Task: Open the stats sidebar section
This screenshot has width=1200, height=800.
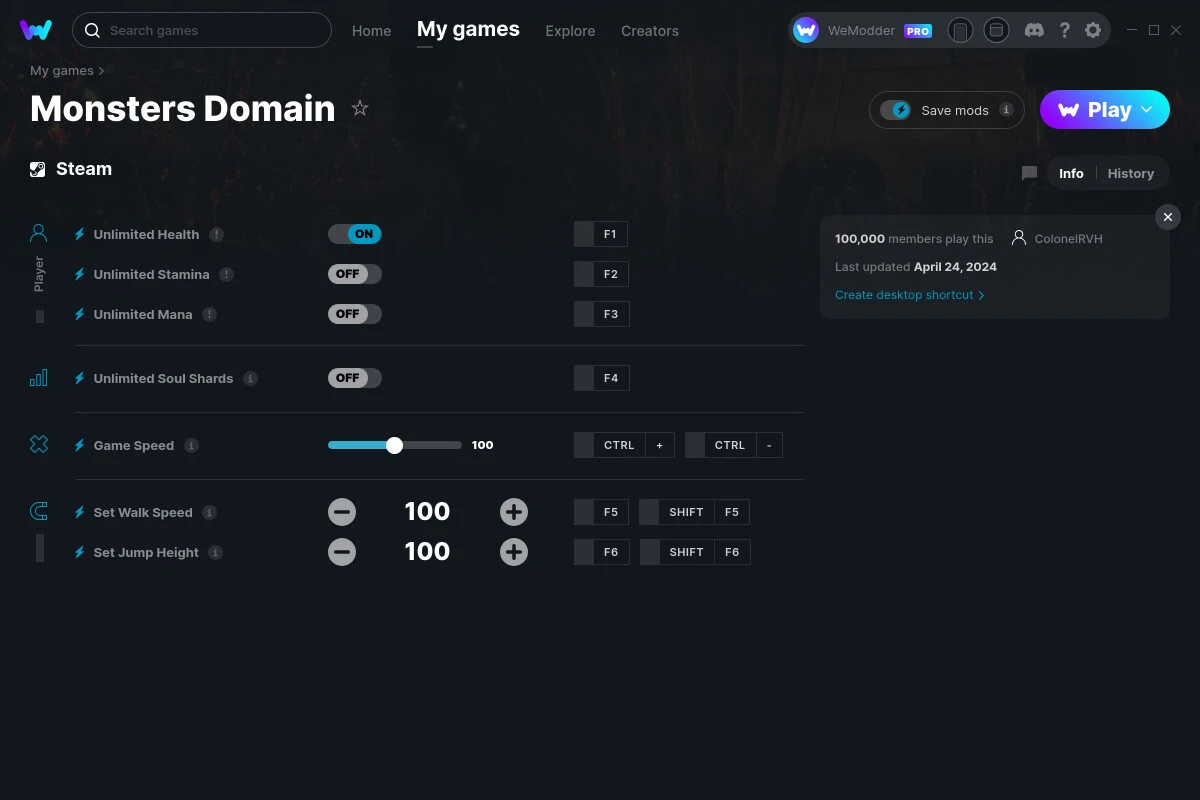Action: (x=38, y=378)
